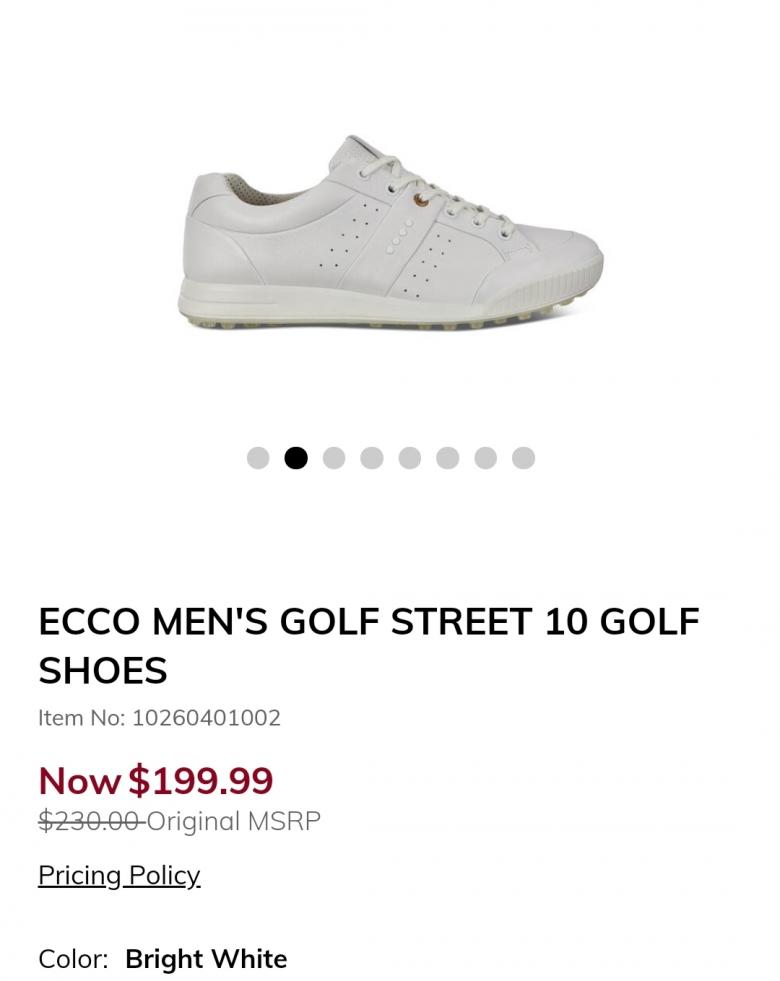
Task: Tap the white ECCO shoe product photo
Action: [390, 235]
